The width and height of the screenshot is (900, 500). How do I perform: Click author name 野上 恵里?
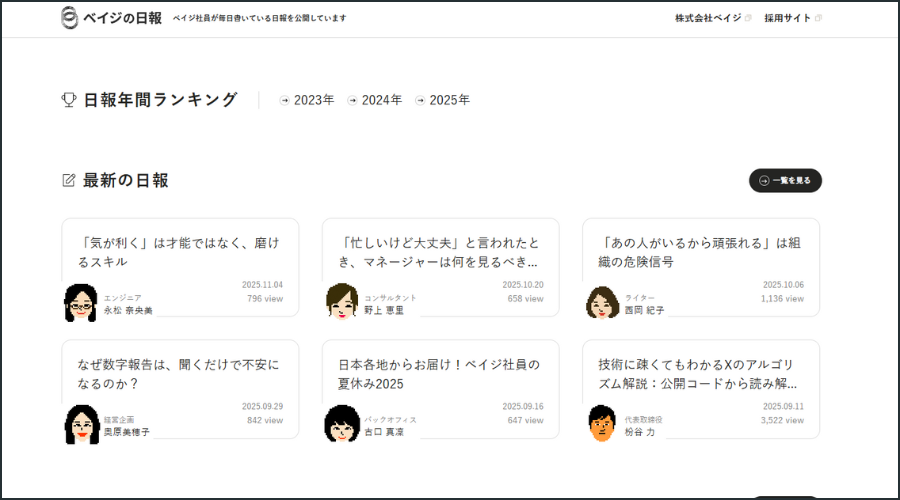(x=384, y=311)
